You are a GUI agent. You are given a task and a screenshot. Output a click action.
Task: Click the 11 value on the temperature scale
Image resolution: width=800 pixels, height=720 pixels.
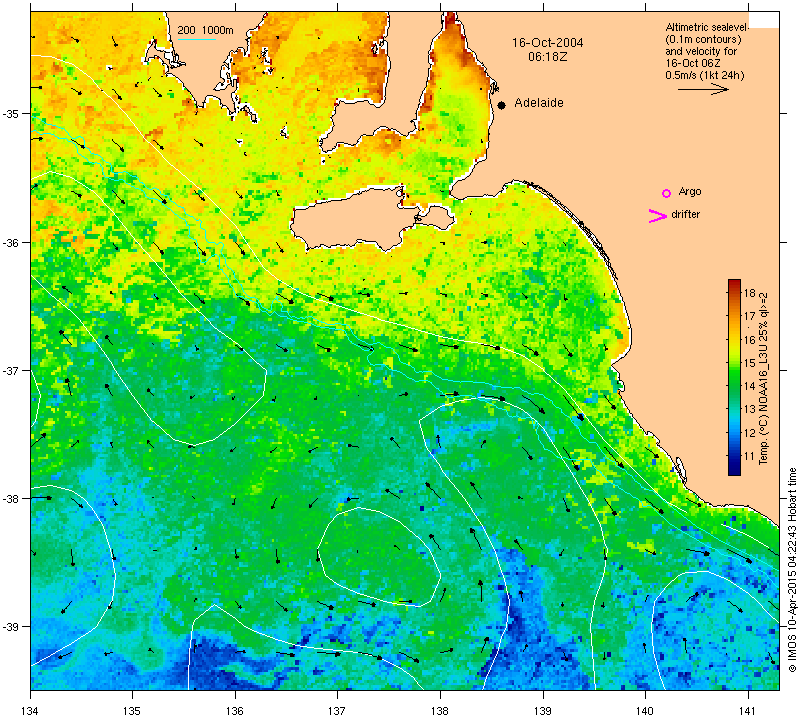tap(749, 456)
